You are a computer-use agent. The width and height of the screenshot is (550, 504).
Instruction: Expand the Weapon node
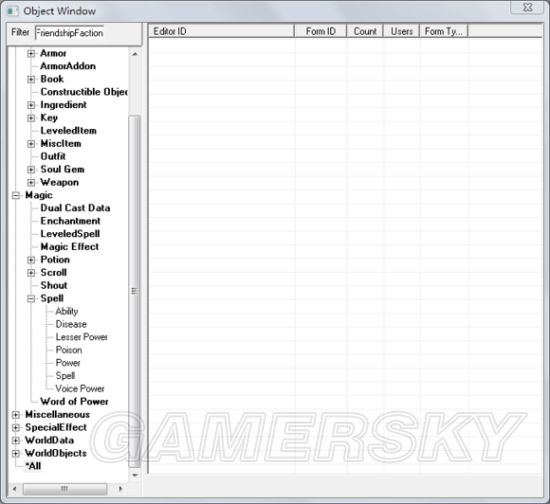[x=31, y=182]
